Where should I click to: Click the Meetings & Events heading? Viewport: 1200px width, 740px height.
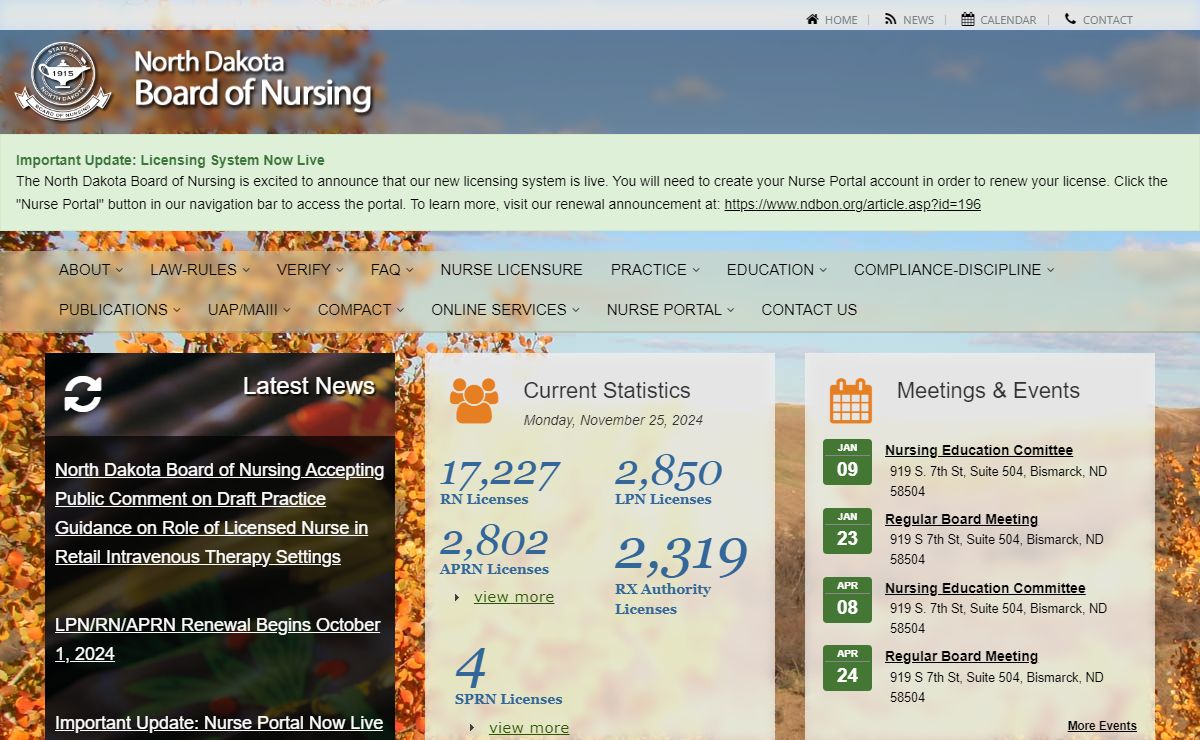[988, 391]
